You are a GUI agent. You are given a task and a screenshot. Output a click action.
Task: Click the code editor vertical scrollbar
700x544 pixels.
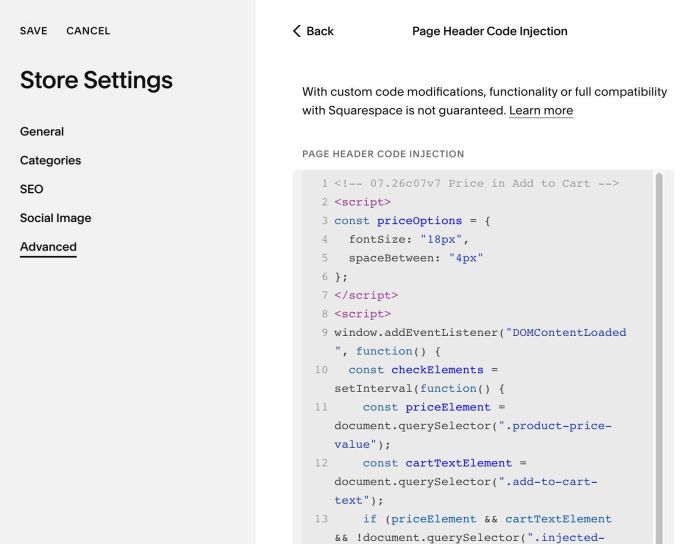pyautogui.click(x=659, y=357)
